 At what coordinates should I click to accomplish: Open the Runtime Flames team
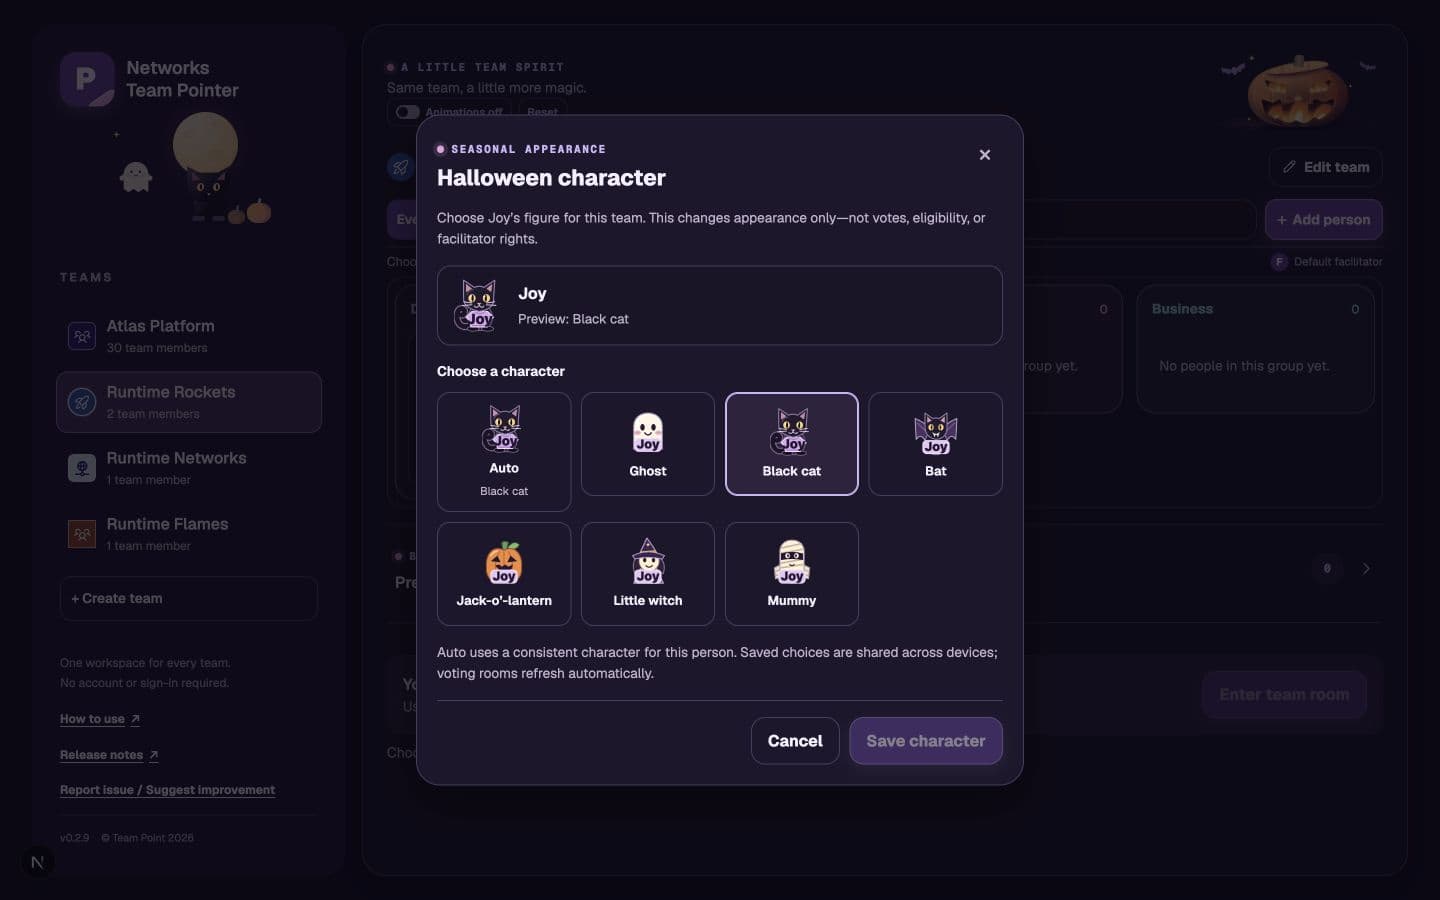tap(189, 534)
